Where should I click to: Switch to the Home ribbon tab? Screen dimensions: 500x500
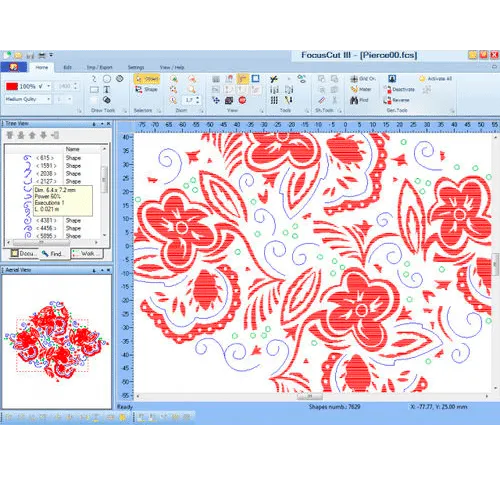pyautogui.click(x=42, y=67)
